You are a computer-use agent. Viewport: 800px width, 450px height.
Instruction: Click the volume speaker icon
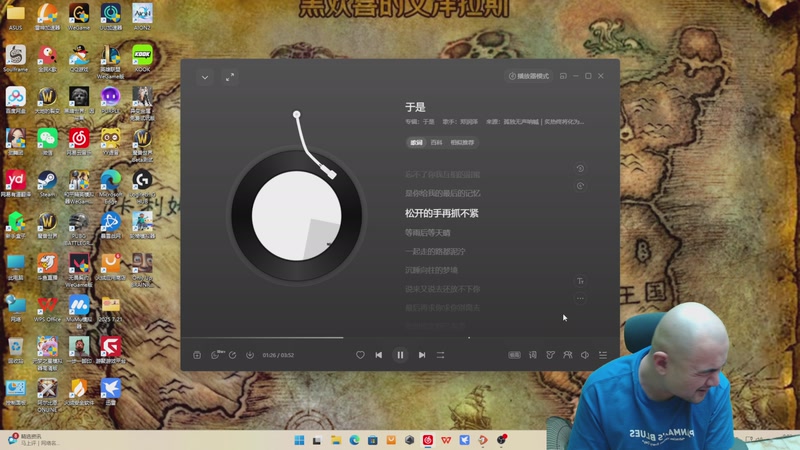pyautogui.click(x=585, y=355)
